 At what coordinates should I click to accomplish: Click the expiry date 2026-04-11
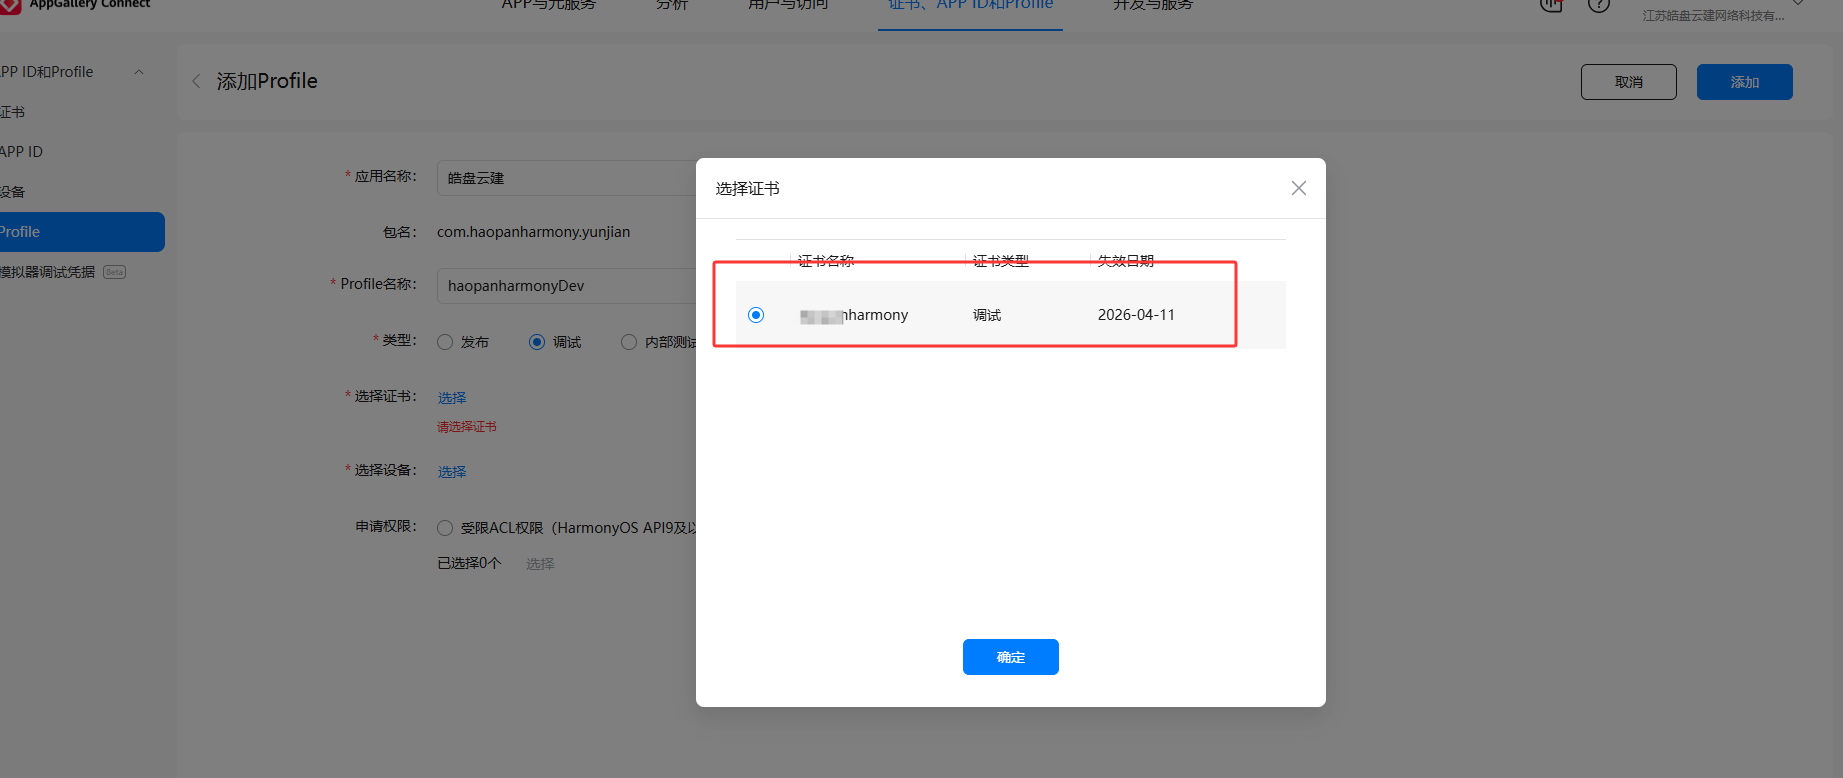click(x=1136, y=315)
